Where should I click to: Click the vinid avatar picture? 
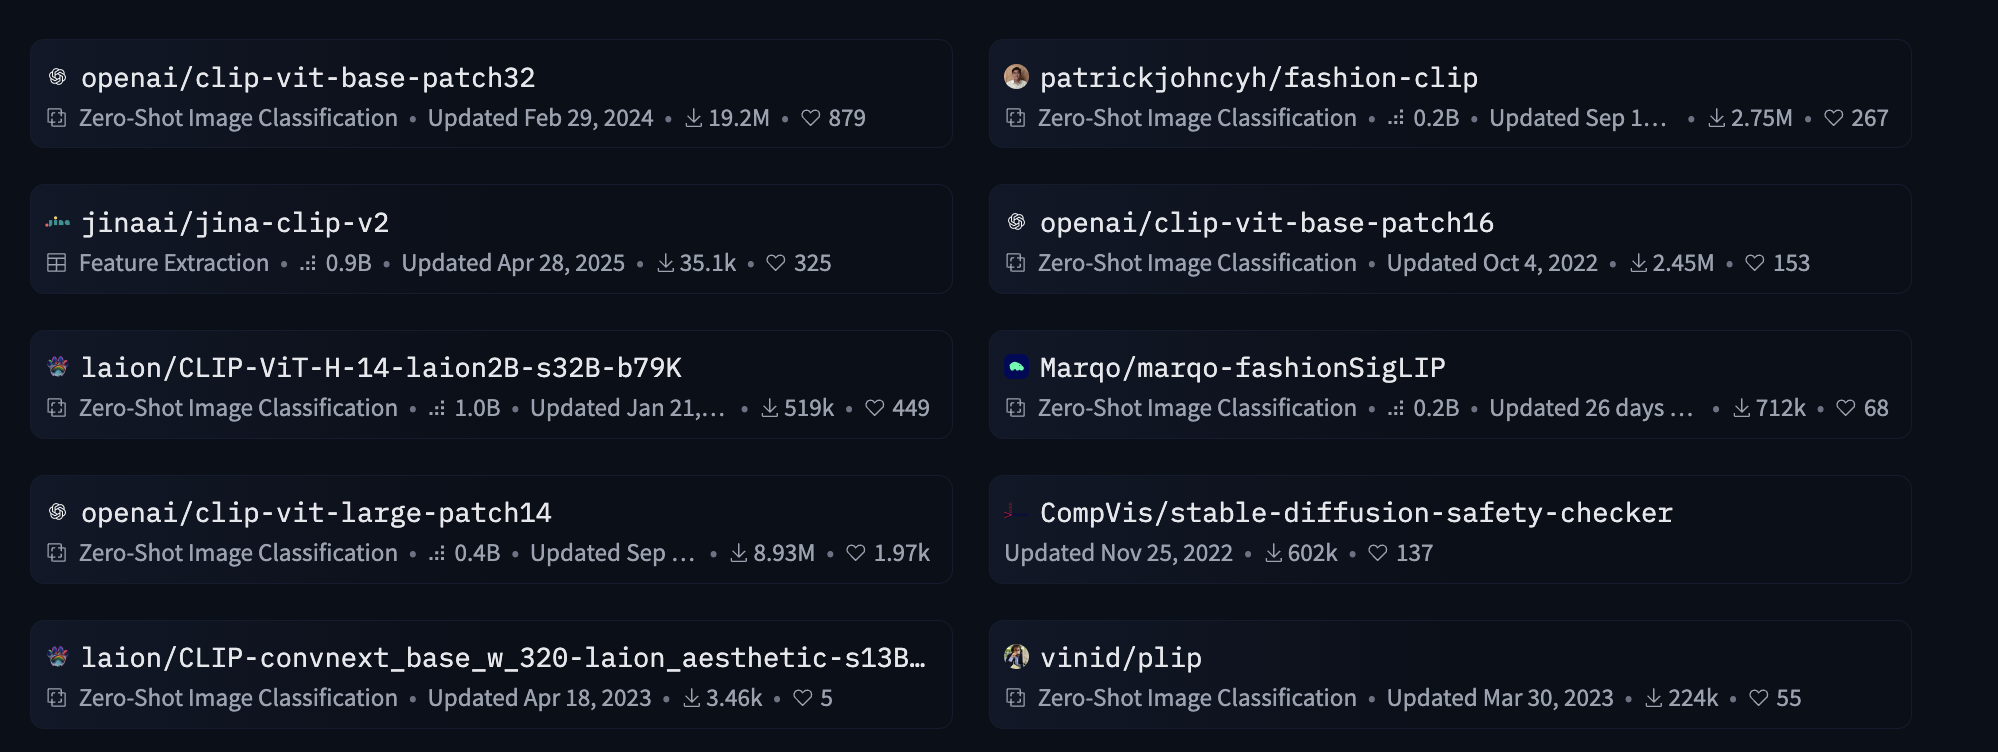pyautogui.click(x=1016, y=657)
